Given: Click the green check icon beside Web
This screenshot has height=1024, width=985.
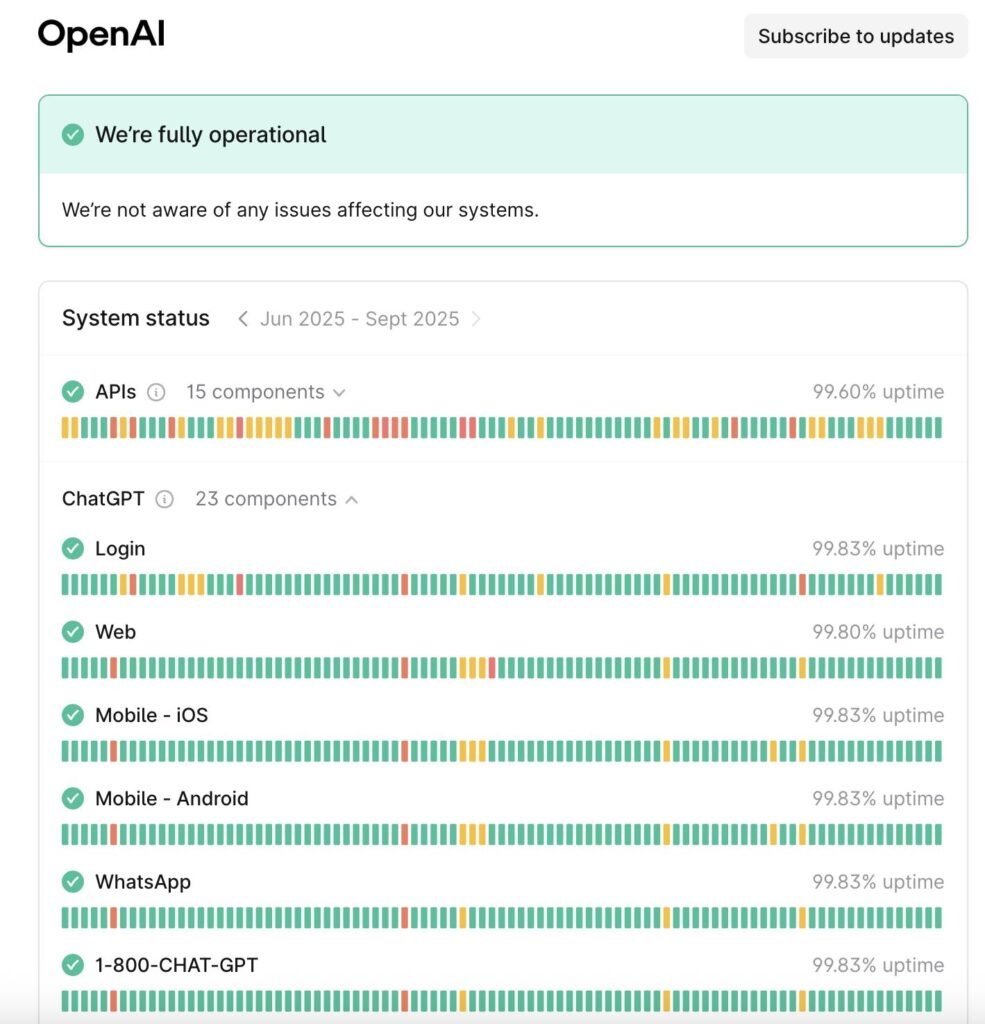Looking at the screenshot, I should tap(73, 632).
